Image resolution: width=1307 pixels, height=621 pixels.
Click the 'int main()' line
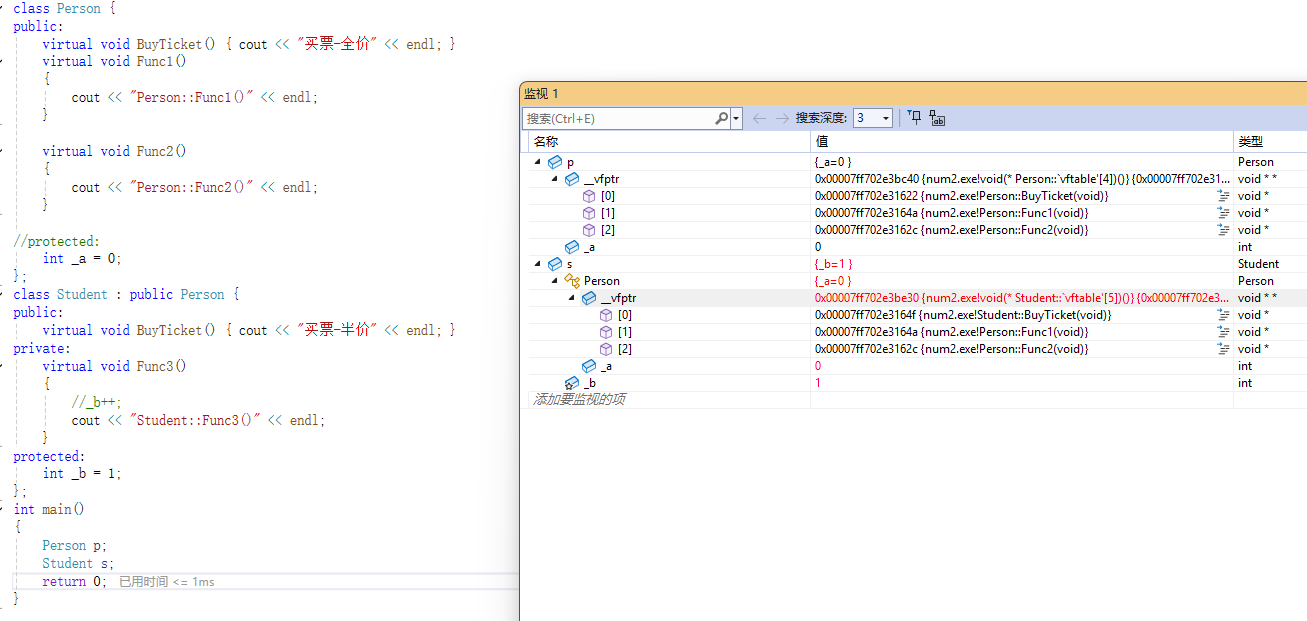(49, 509)
